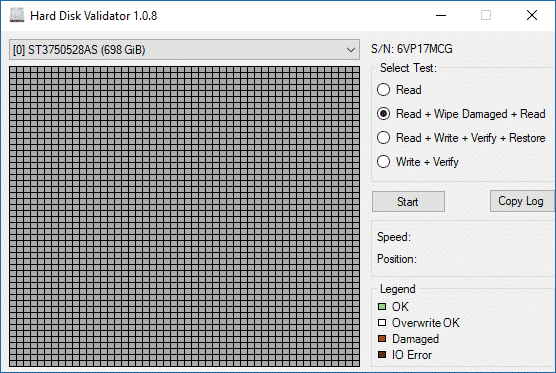Click the Speed label
This screenshot has width=556, height=373.
click(x=394, y=237)
